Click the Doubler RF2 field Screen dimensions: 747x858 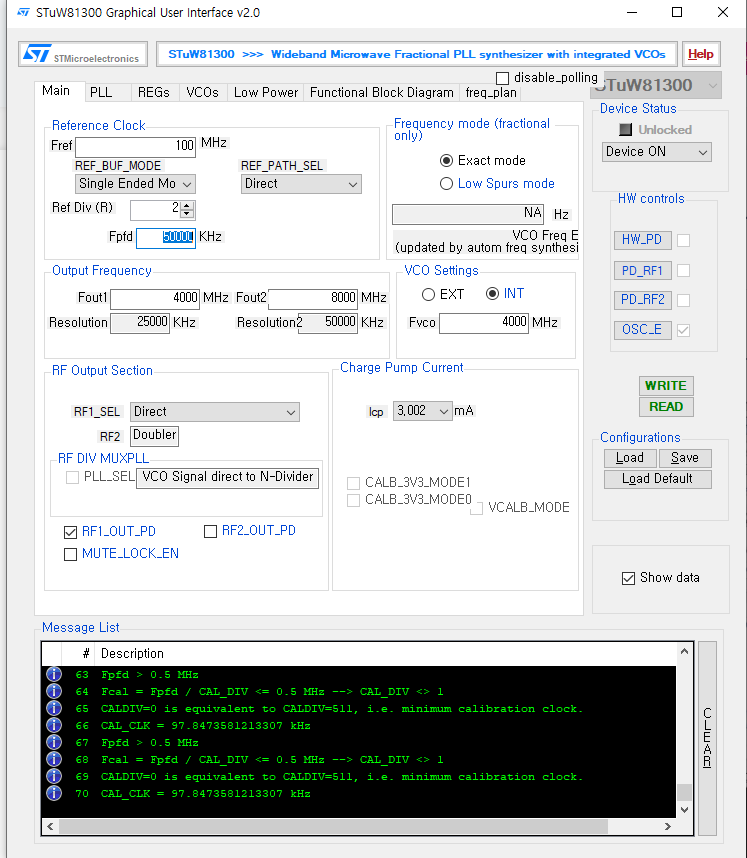point(154,436)
